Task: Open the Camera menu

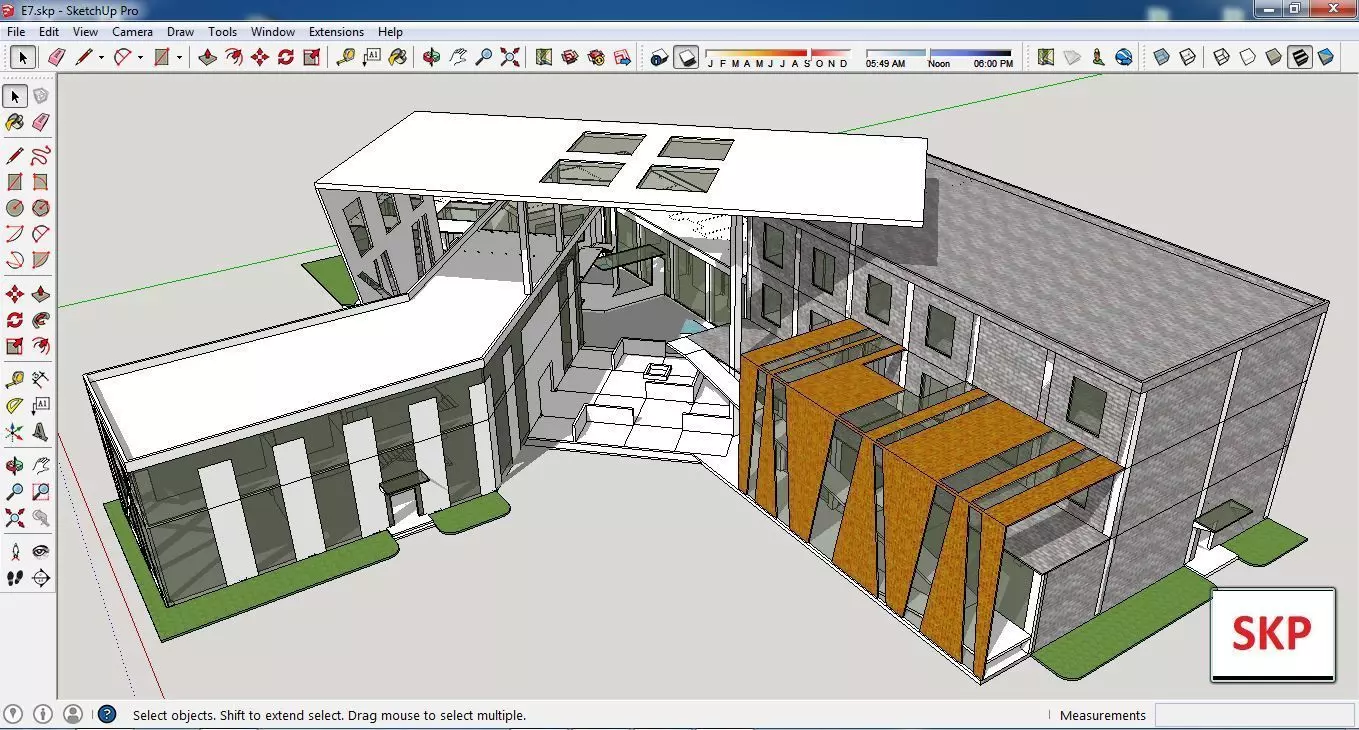Action: point(132,32)
